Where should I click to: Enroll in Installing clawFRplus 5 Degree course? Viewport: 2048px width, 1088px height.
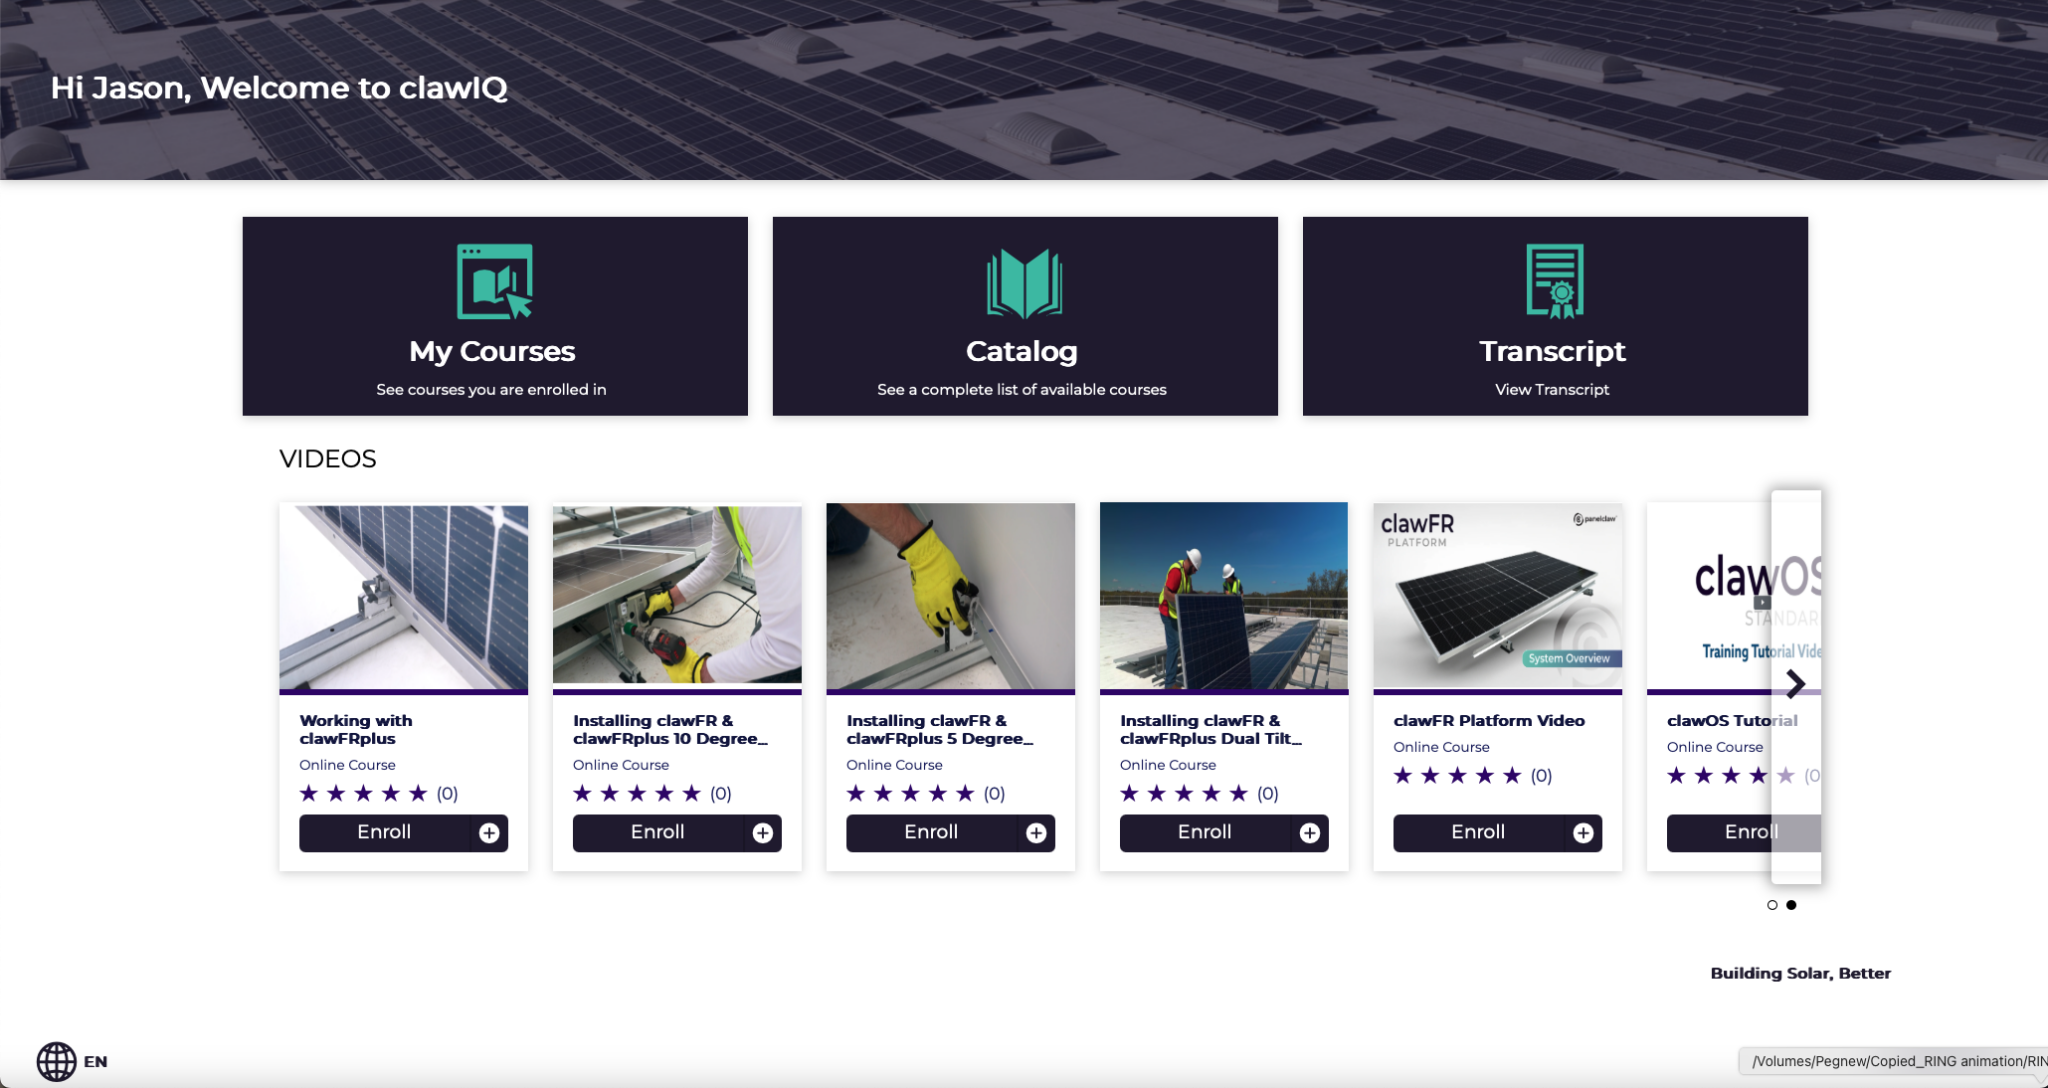pyautogui.click(x=931, y=833)
